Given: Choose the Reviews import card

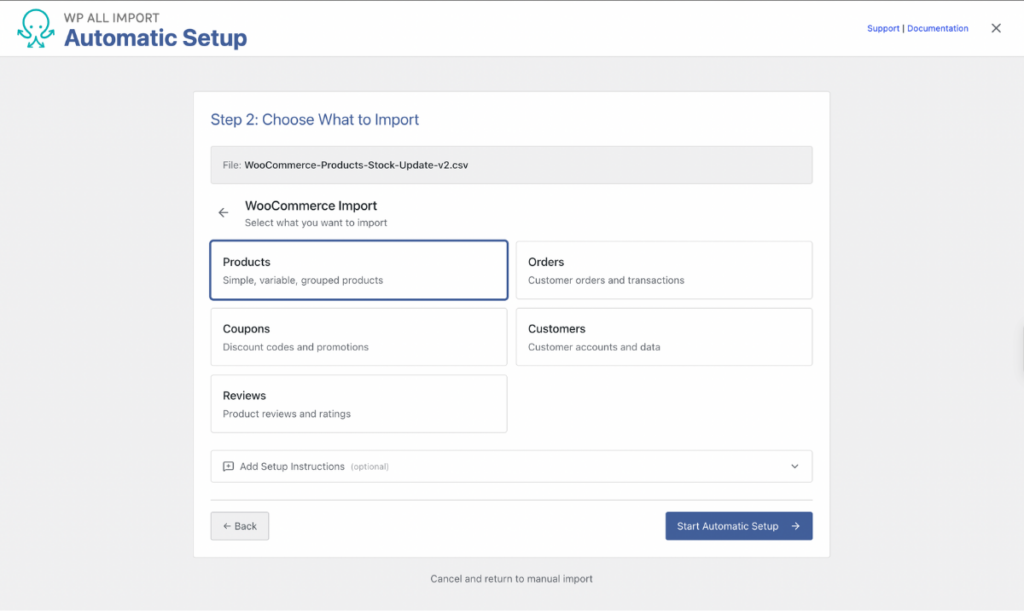Looking at the screenshot, I should [359, 404].
